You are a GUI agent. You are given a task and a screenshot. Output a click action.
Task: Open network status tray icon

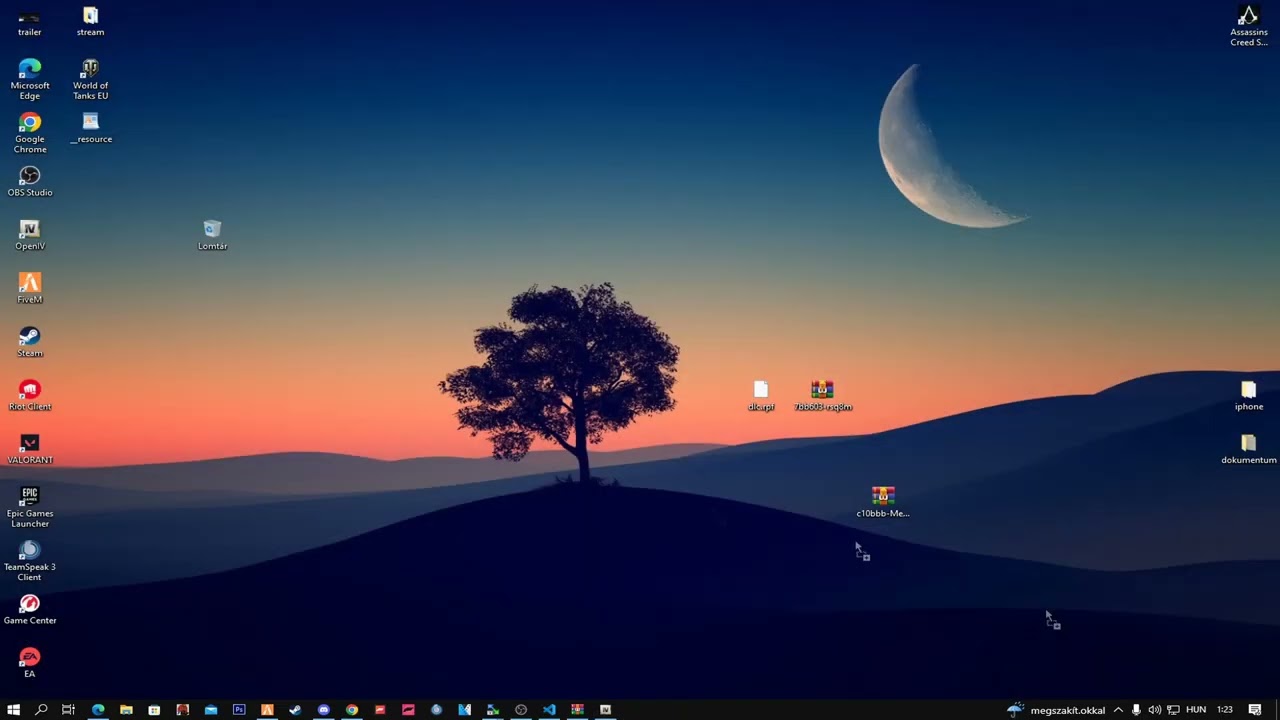coord(1174,710)
